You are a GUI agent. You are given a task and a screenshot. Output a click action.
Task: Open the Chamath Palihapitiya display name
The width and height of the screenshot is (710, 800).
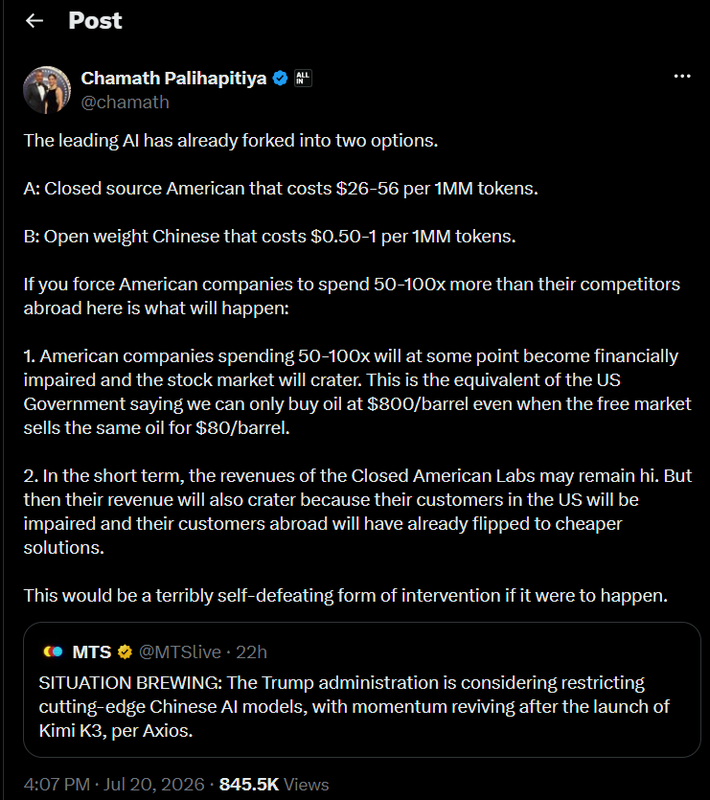pyautogui.click(x=173, y=78)
